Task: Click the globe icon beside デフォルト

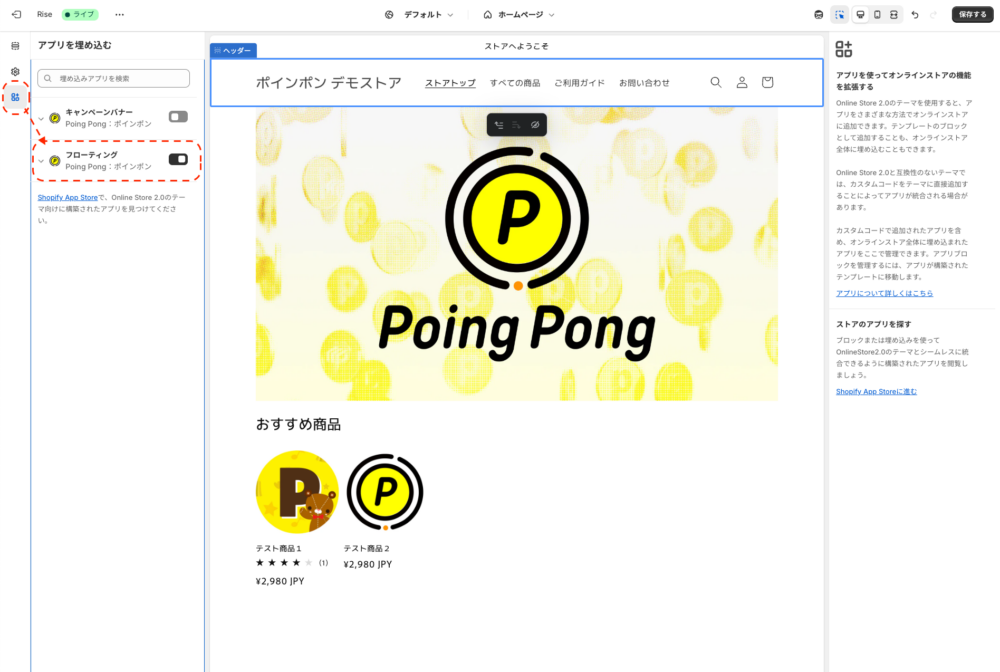Action: 389,15
